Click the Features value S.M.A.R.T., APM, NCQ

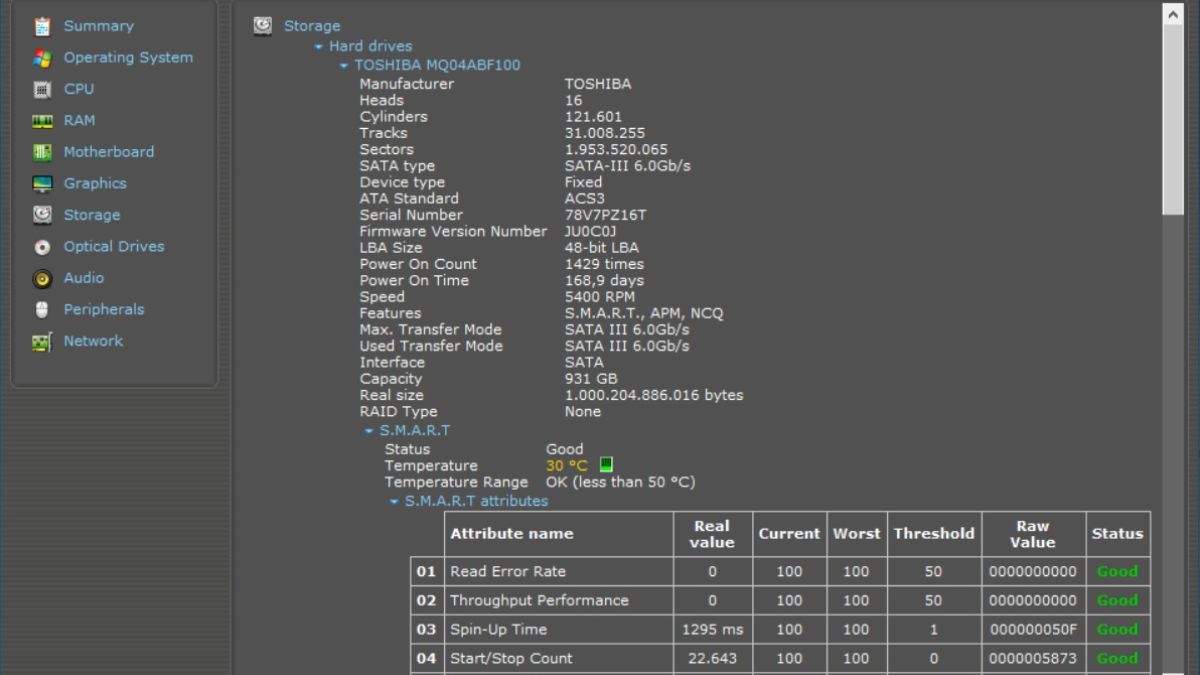(x=644, y=313)
